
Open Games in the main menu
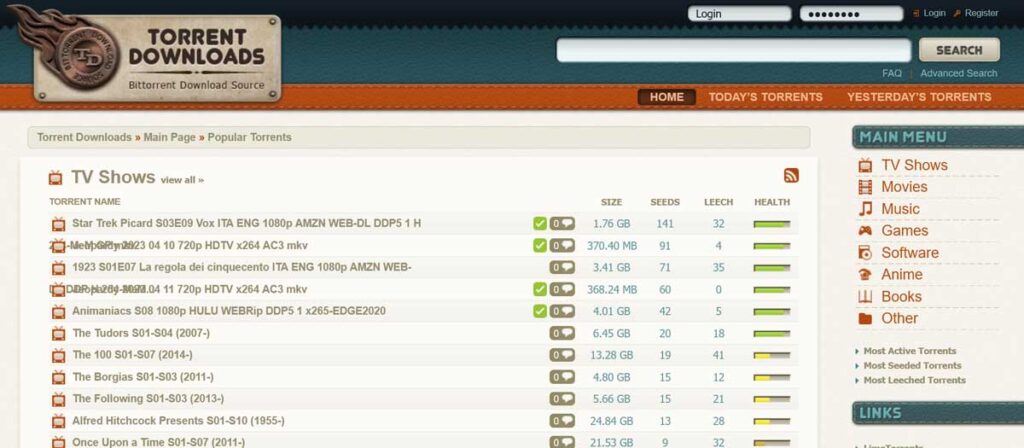click(904, 231)
